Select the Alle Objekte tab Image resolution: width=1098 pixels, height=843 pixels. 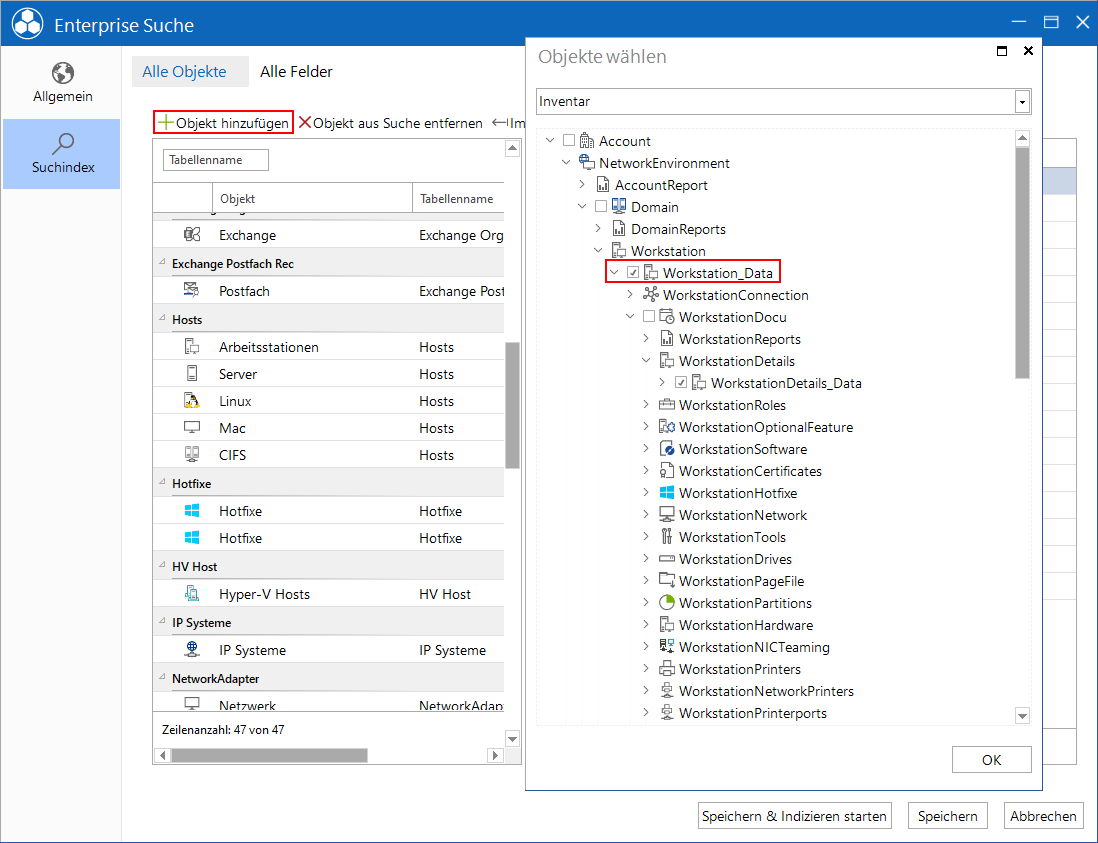(184, 71)
